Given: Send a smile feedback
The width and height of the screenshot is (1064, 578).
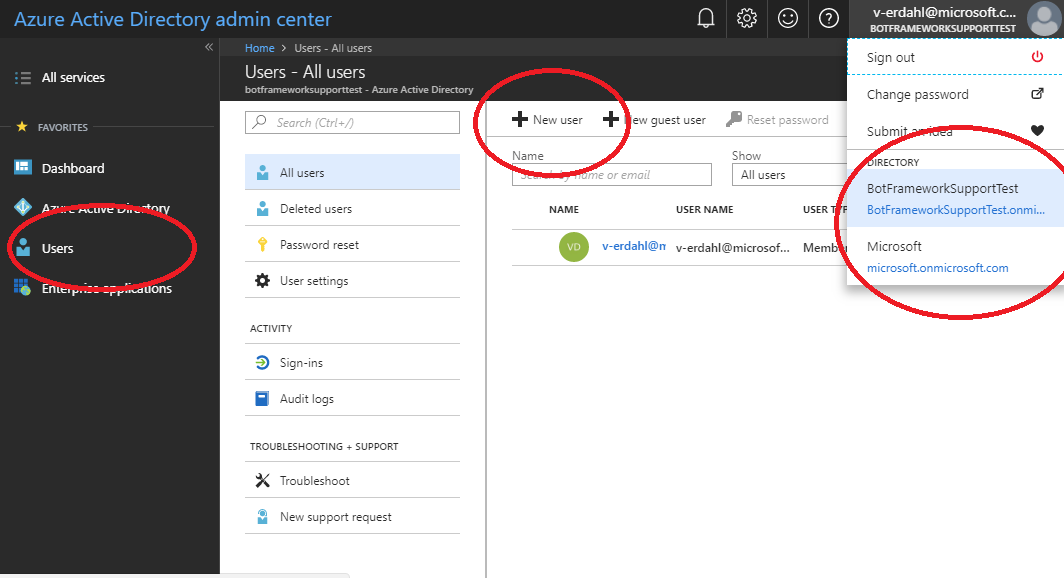Looking at the screenshot, I should (x=788, y=18).
